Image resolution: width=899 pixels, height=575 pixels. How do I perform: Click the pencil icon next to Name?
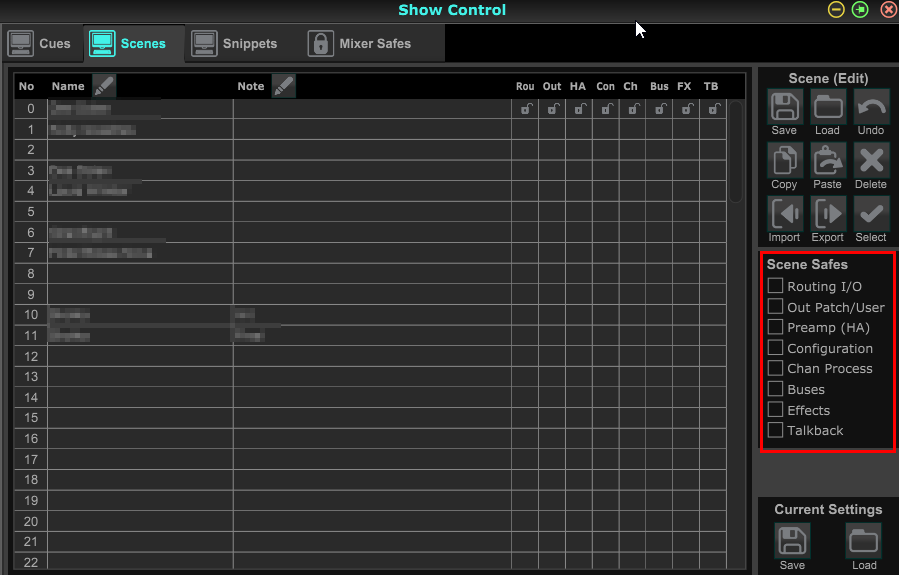[104, 86]
